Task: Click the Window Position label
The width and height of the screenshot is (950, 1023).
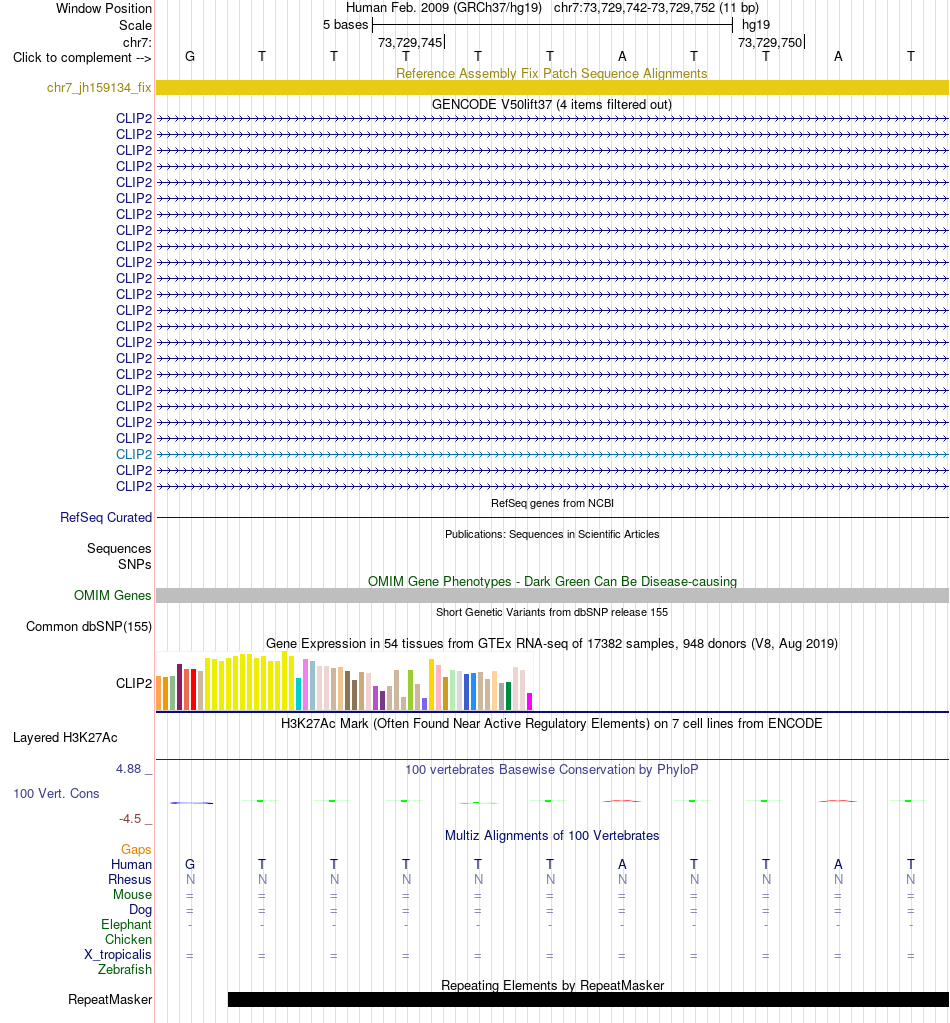Action: tap(104, 8)
